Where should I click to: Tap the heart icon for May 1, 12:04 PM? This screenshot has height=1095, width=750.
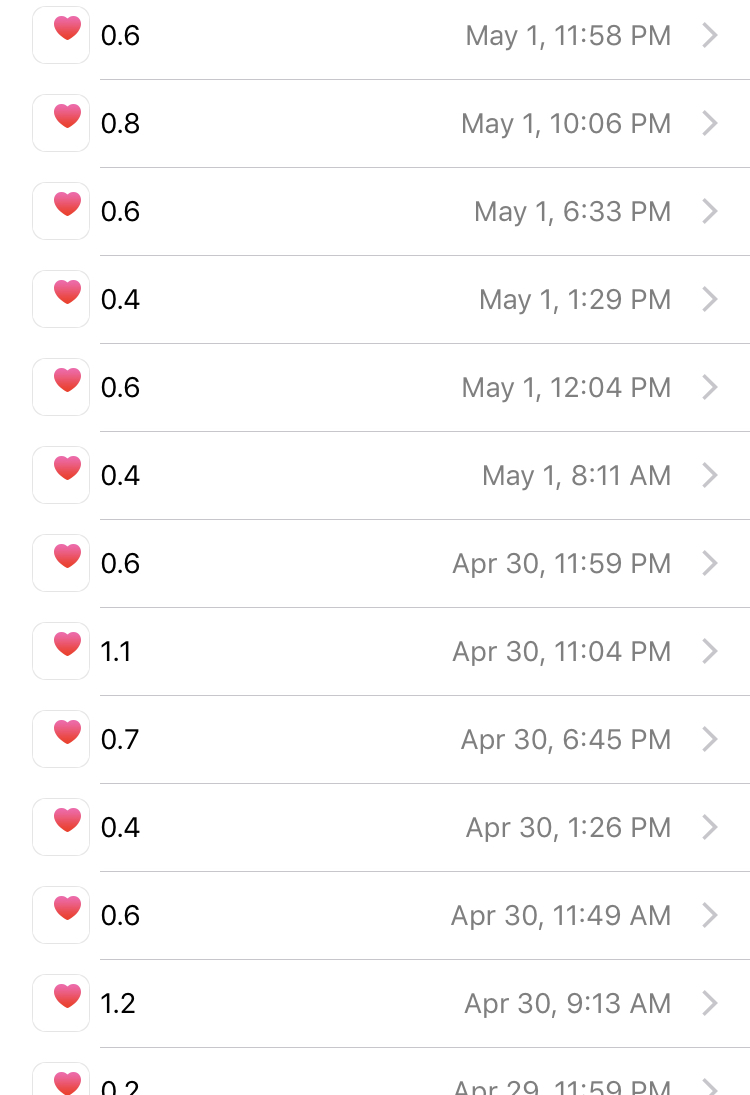61,387
